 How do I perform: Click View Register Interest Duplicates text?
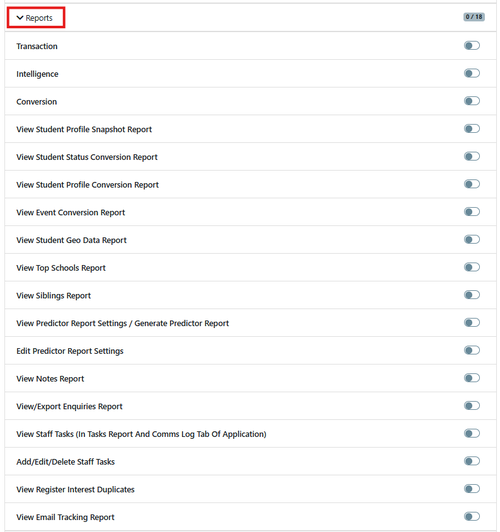tap(75, 490)
